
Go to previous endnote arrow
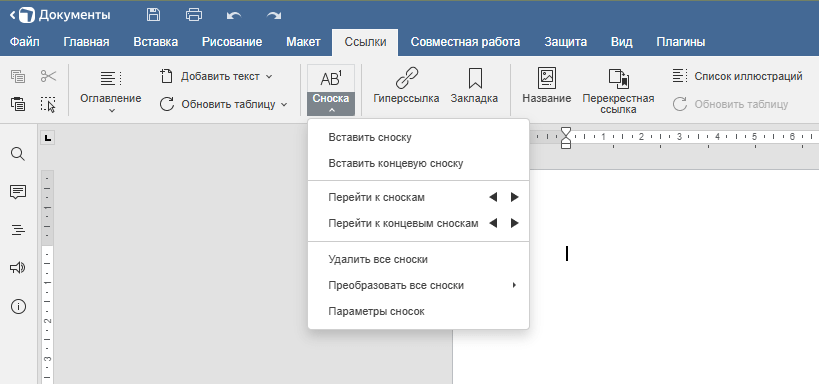[x=493, y=223]
